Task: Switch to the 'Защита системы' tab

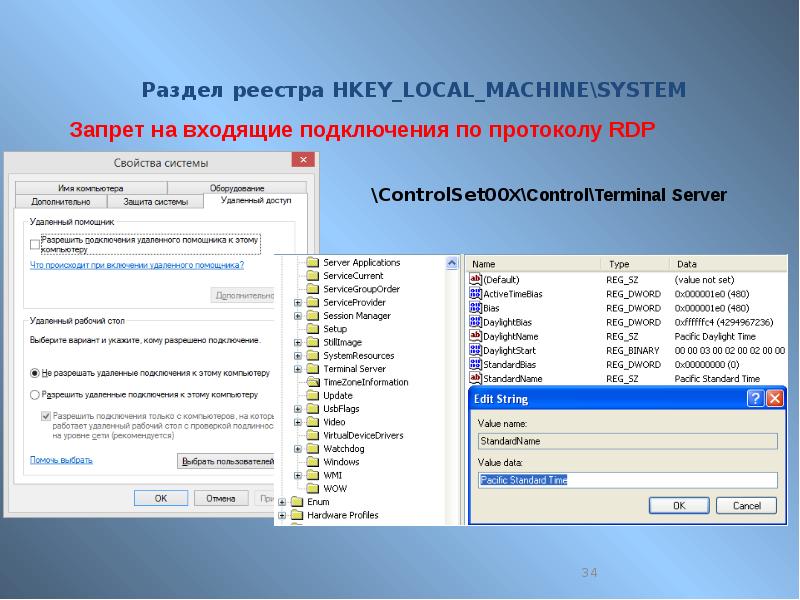Action: tap(155, 201)
